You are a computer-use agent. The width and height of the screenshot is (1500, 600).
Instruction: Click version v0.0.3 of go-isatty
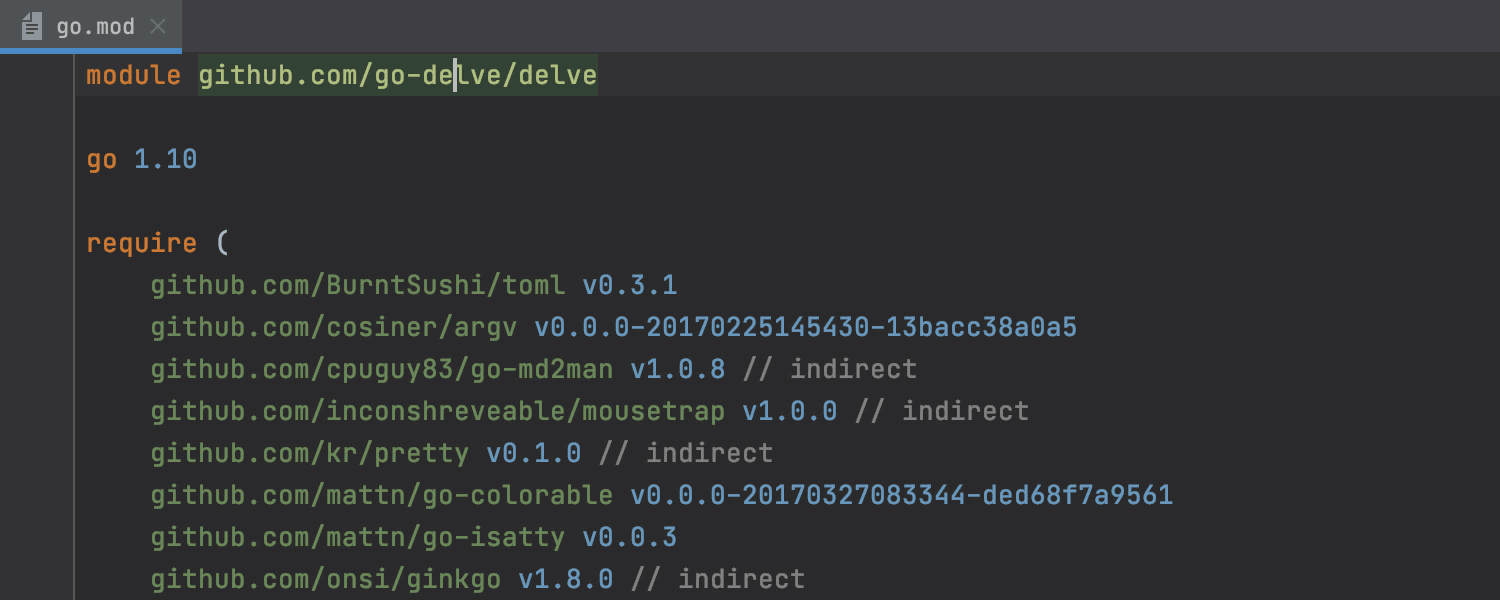630,537
